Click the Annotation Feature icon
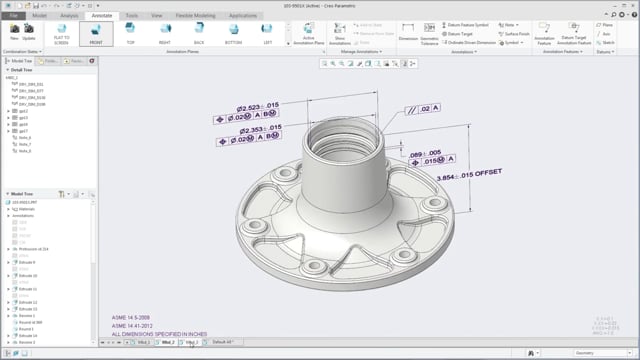The width and height of the screenshot is (640, 360). point(544,34)
